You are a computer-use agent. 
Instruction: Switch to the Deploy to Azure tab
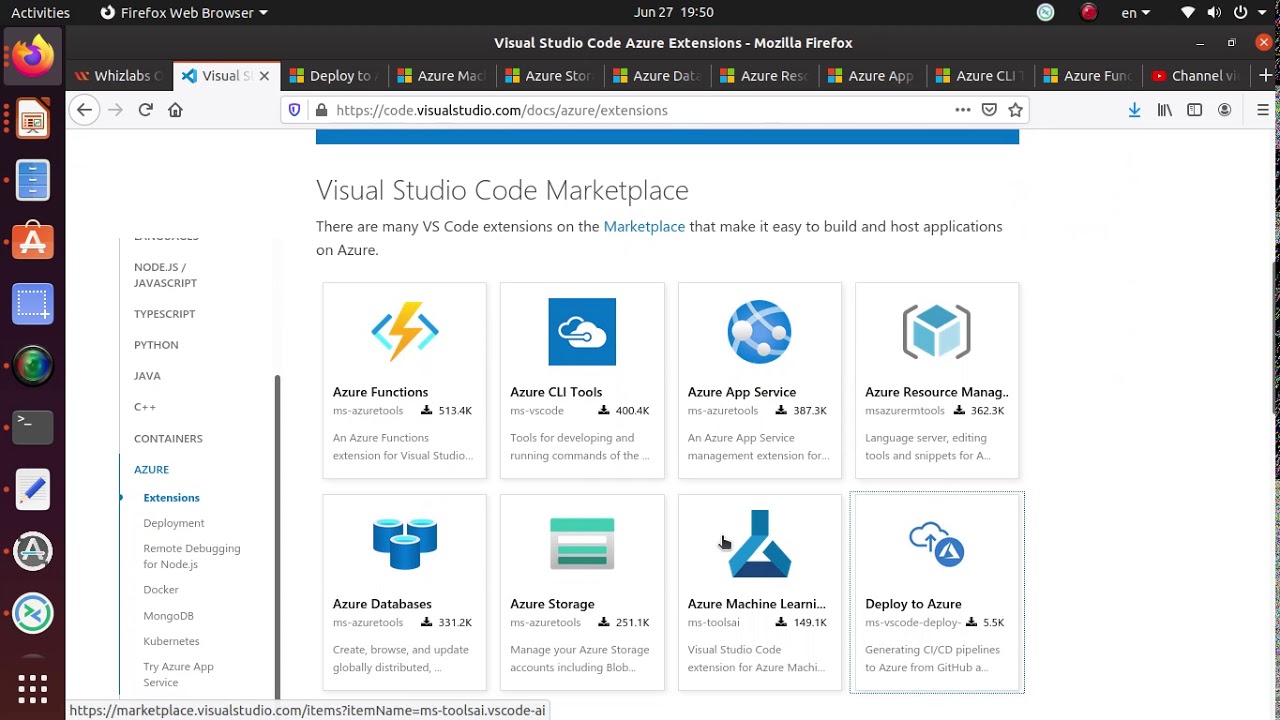point(333,76)
